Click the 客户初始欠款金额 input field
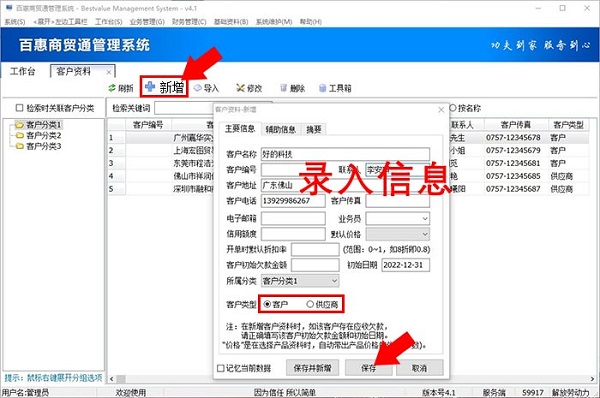Viewport: 600px width, 398px height. coord(315,265)
